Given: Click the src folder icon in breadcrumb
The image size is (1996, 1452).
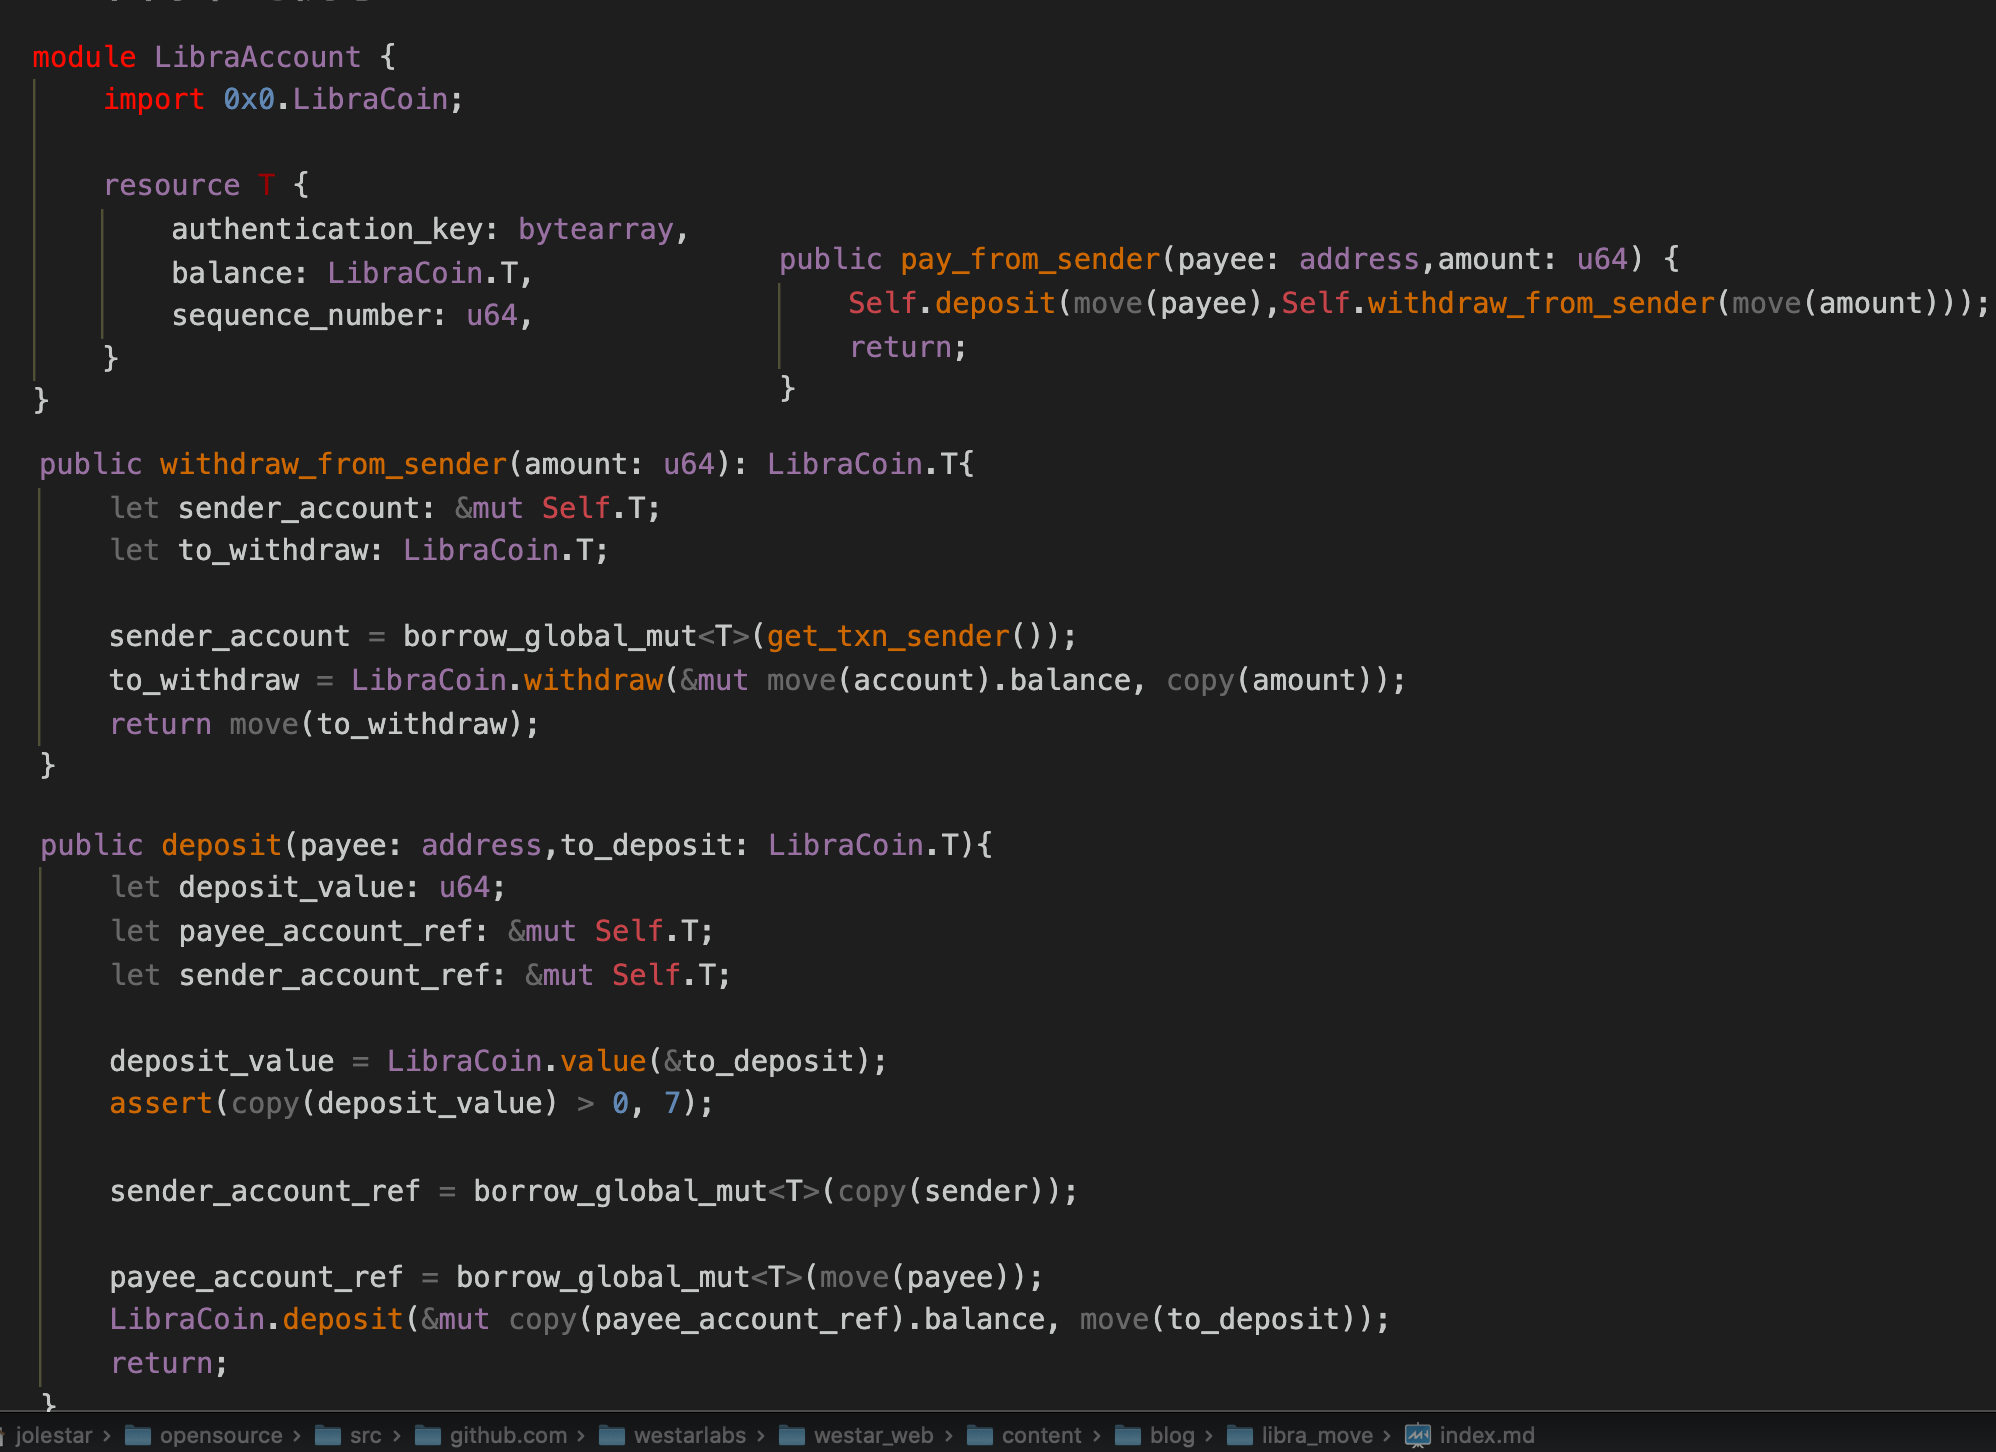Looking at the screenshot, I should coord(328,1436).
